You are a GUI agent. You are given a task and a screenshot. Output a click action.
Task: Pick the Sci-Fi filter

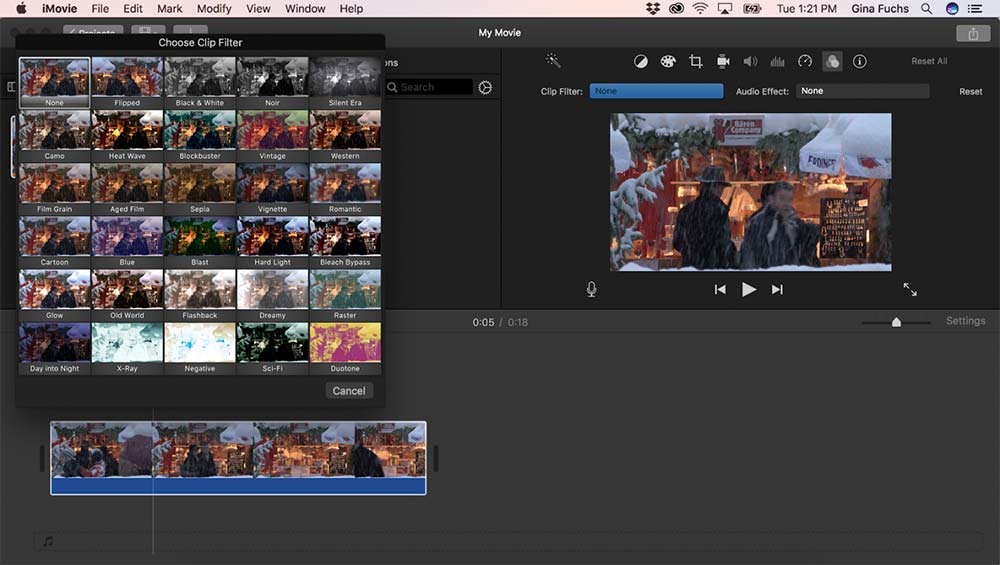click(x=272, y=348)
